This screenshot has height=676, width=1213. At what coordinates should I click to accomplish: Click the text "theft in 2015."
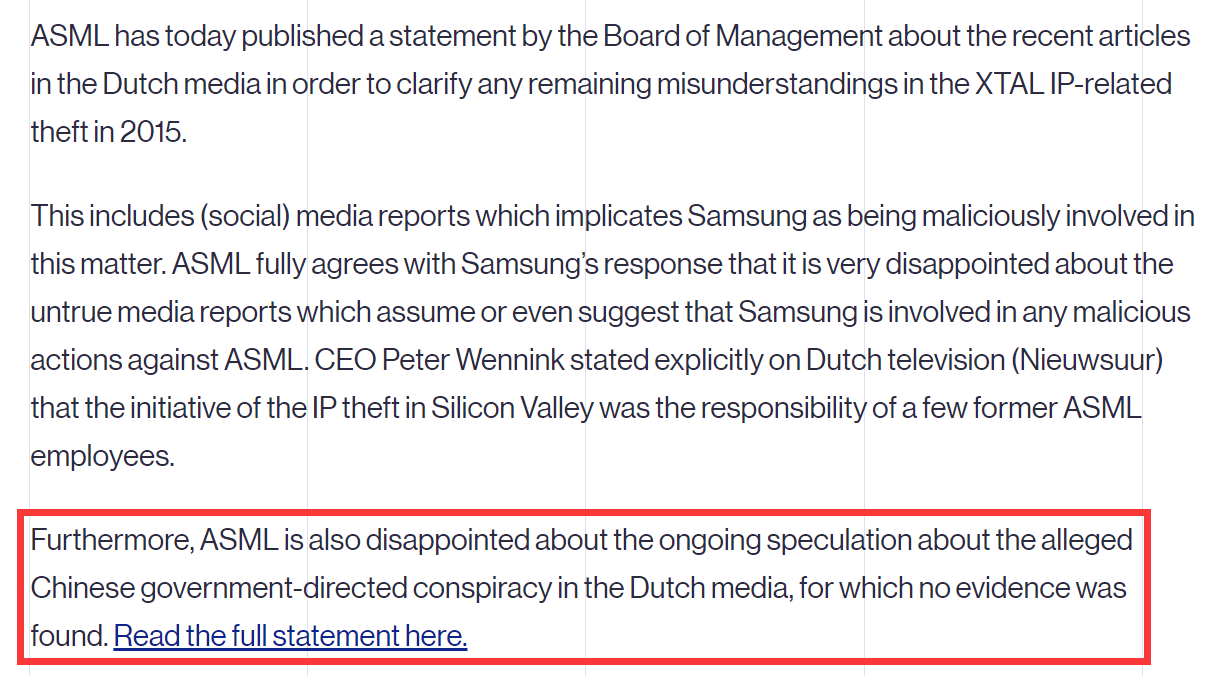(x=109, y=132)
